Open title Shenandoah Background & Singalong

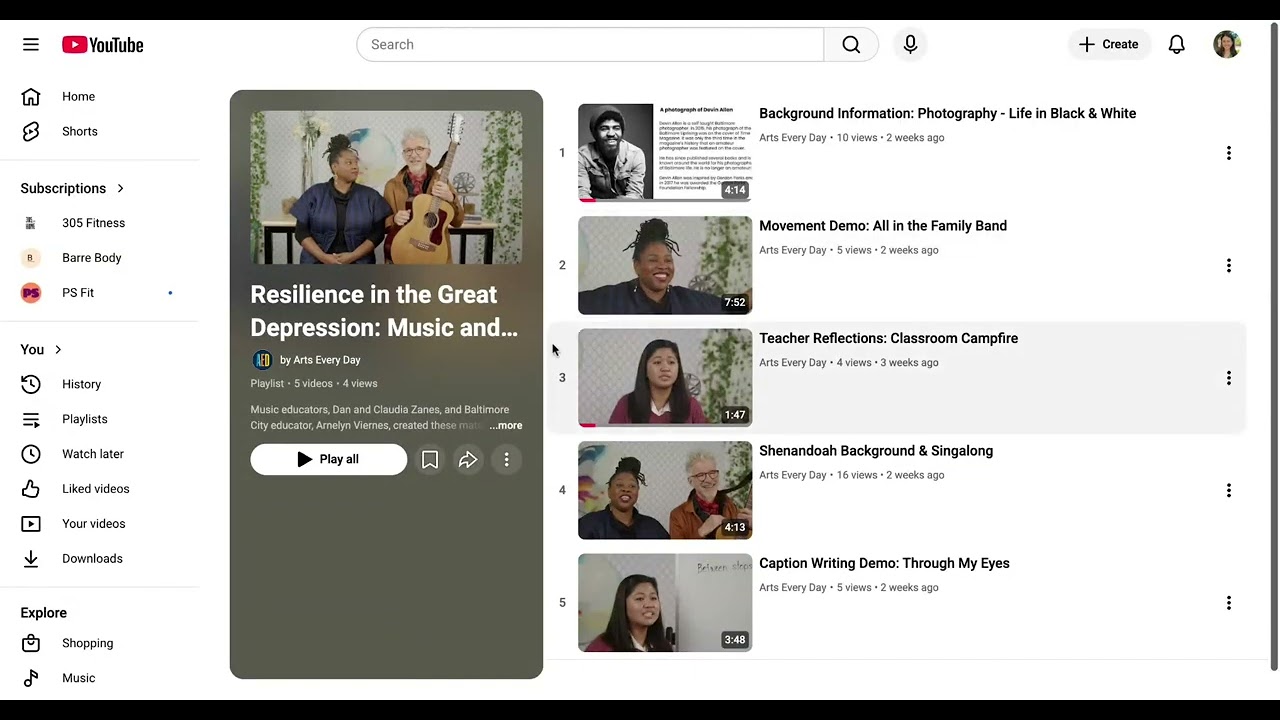click(x=876, y=451)
